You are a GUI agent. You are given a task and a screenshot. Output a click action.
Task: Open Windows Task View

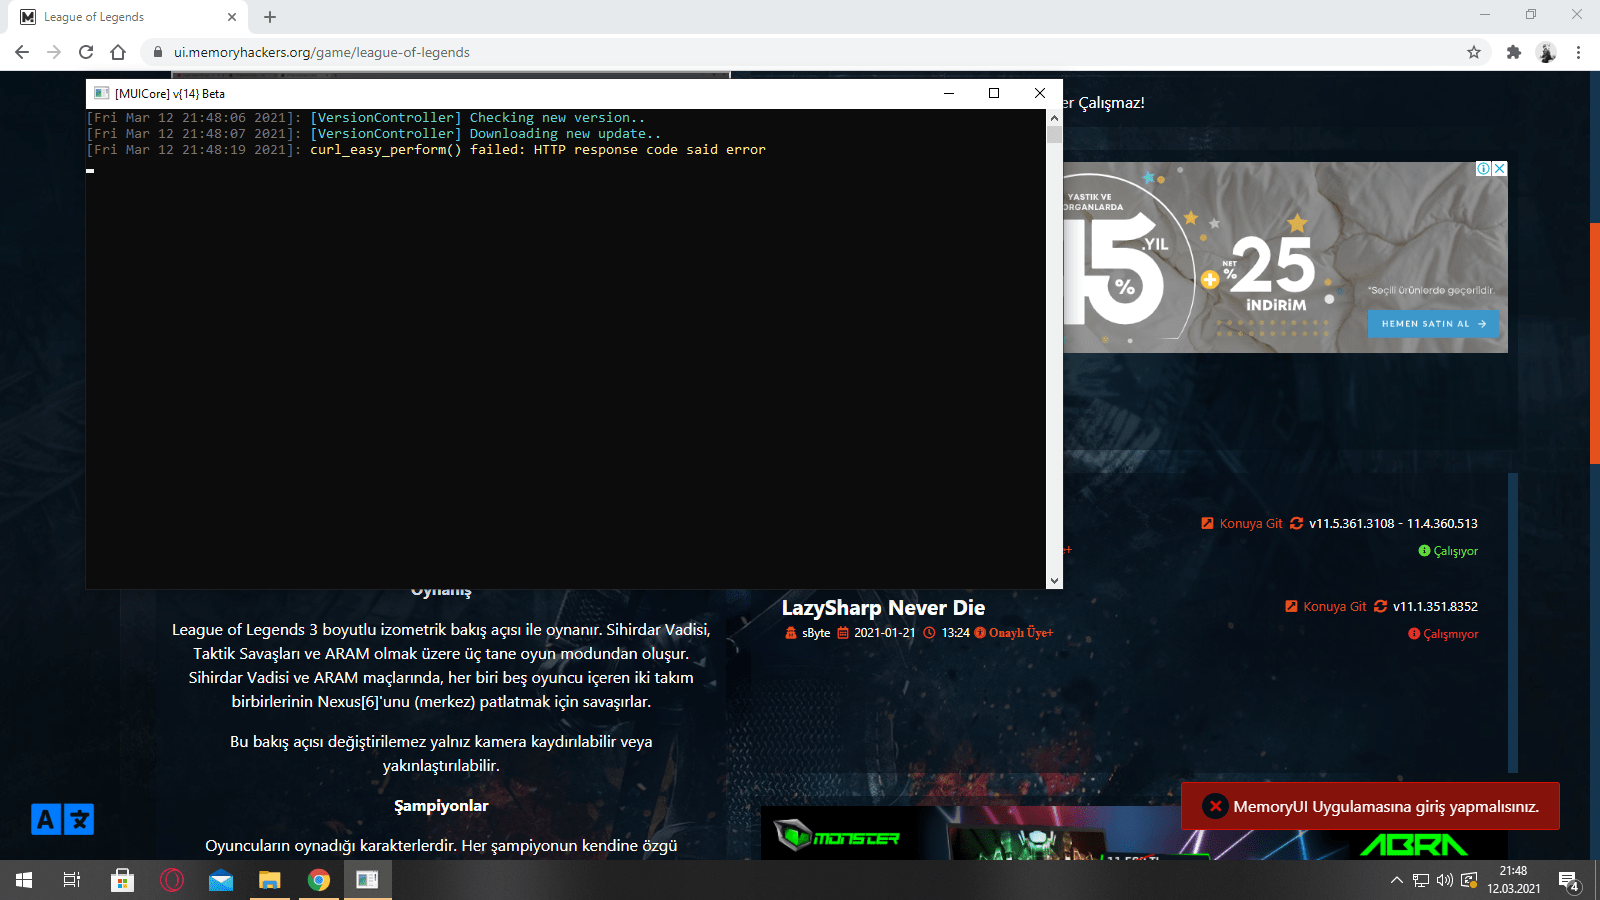click(72, 880)
